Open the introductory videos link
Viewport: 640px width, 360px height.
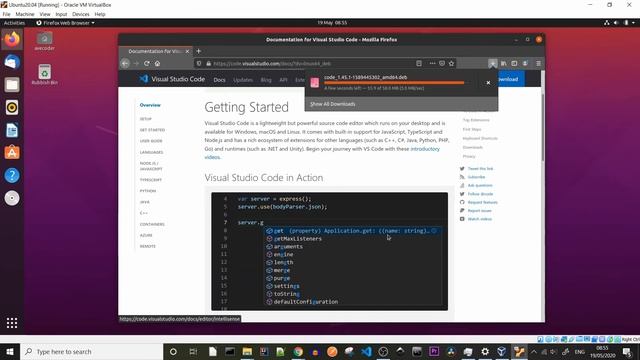point(425,149)
